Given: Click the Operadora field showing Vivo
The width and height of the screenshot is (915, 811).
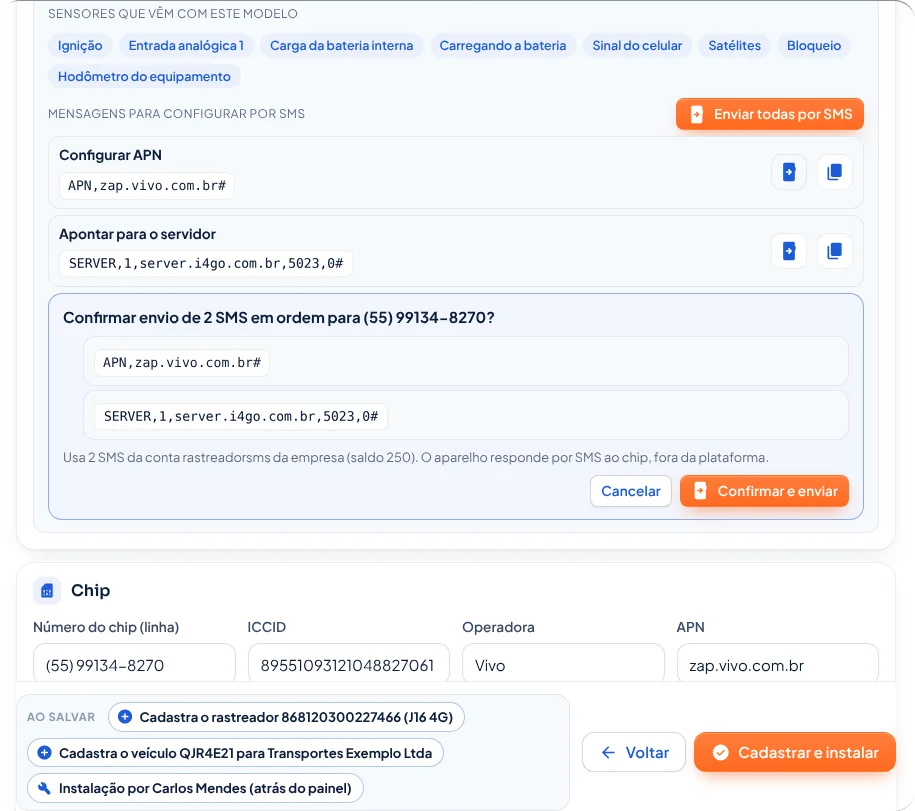Looking at the screenshot, I should (563, 665).
